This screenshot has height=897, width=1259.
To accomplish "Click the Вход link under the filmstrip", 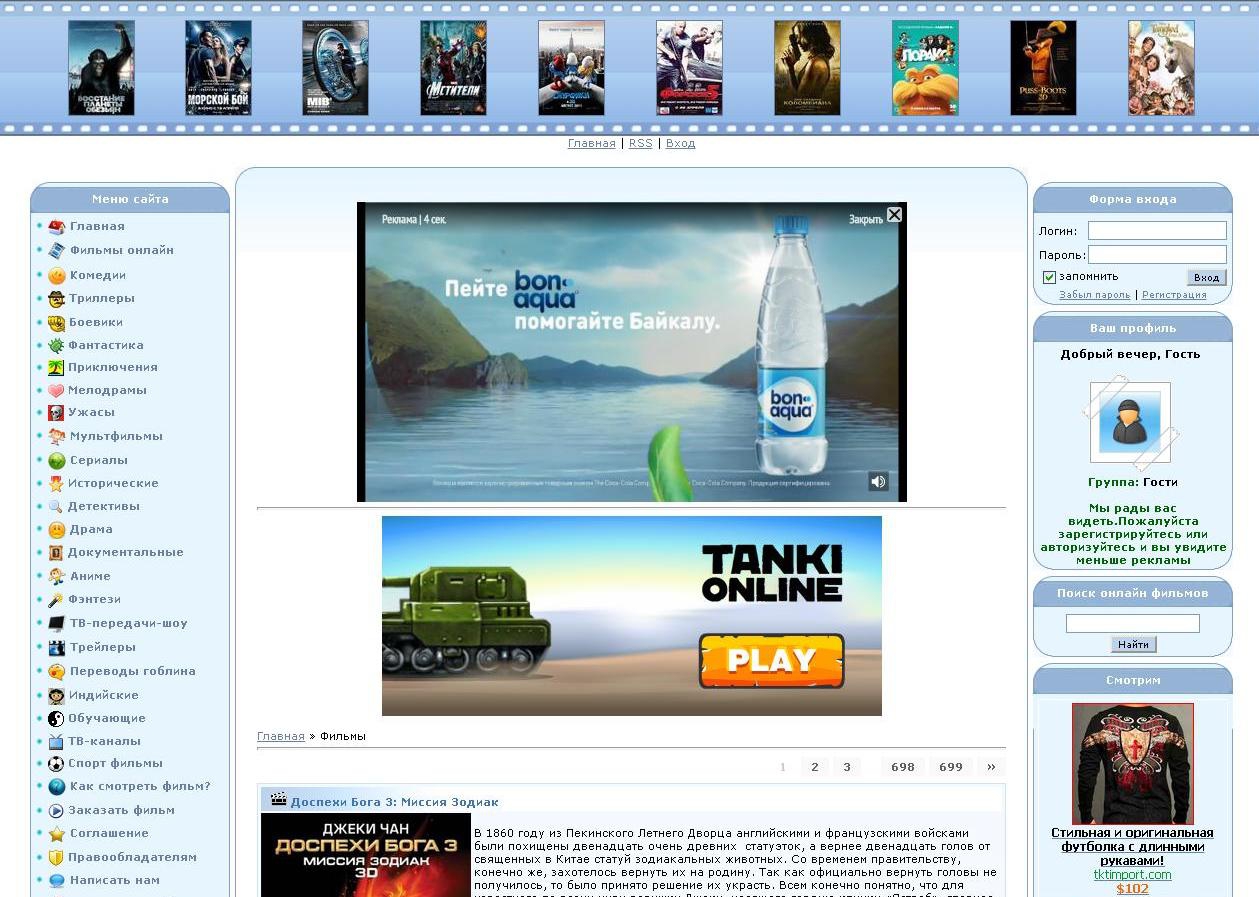I will (680, 143).
